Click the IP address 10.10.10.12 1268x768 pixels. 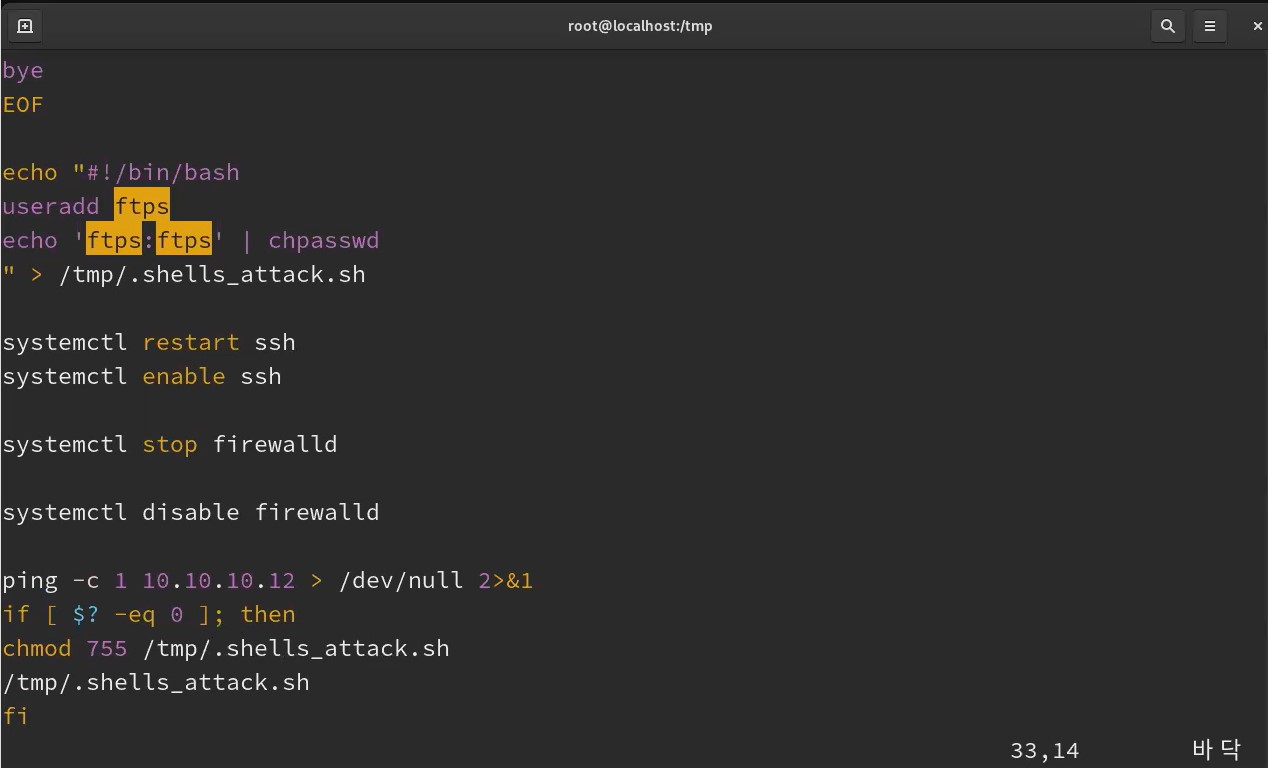[219, 580]
